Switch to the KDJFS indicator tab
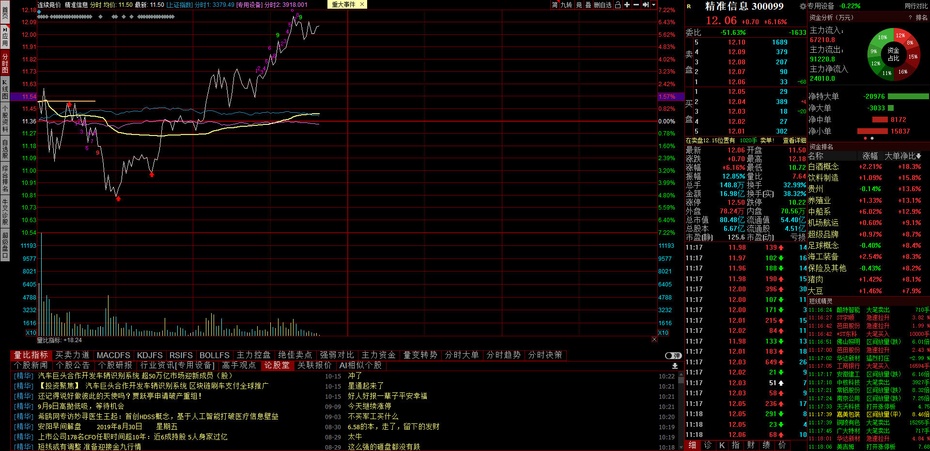Viewport: 930px width, 451px height. point(150,355)
